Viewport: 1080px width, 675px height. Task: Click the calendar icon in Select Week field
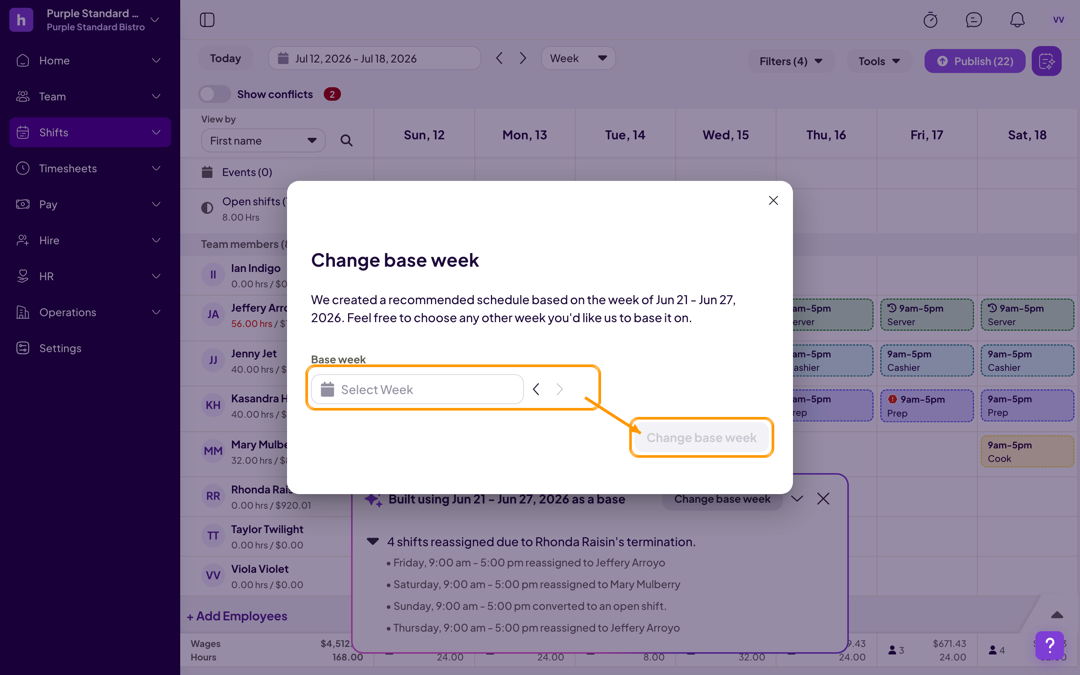click(x=328, y=389)
